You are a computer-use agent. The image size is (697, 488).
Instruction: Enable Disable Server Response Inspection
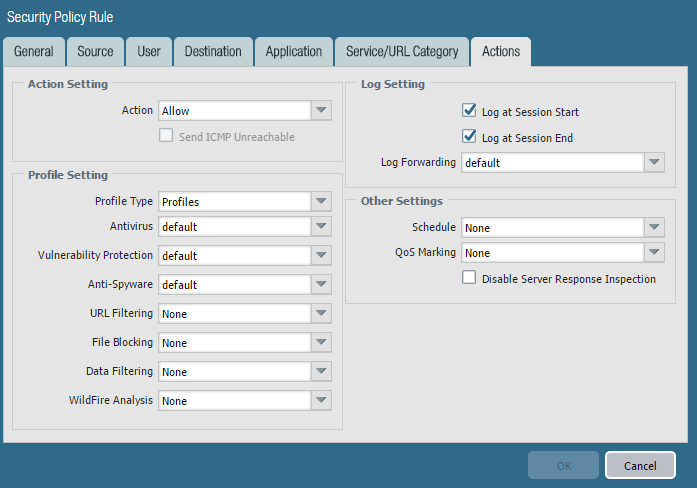[x=469, y=278]
